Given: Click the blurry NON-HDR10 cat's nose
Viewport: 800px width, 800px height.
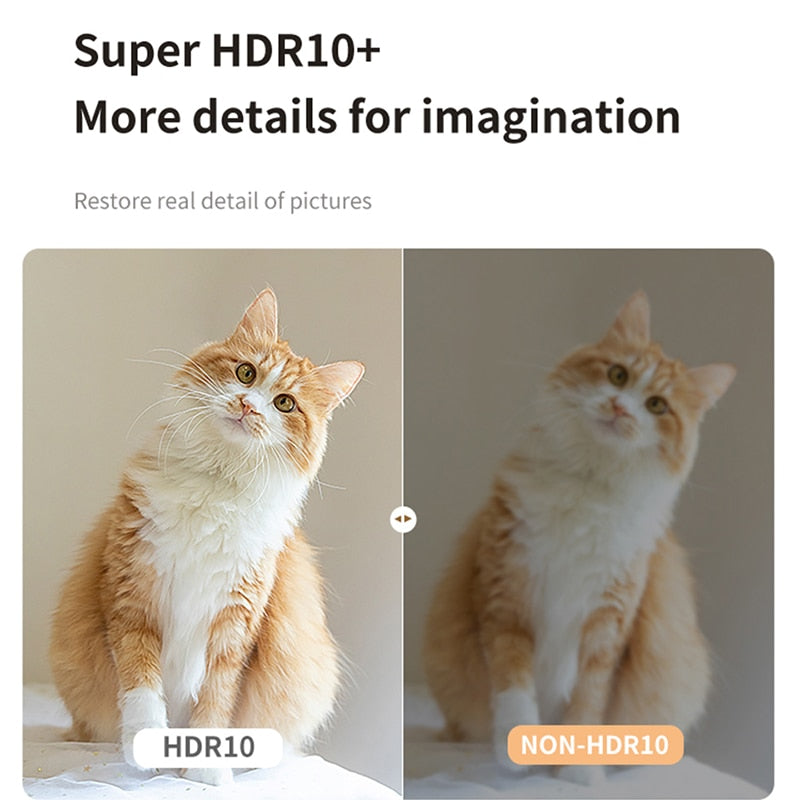Looking at the screenshot, I should click(617, 408).
